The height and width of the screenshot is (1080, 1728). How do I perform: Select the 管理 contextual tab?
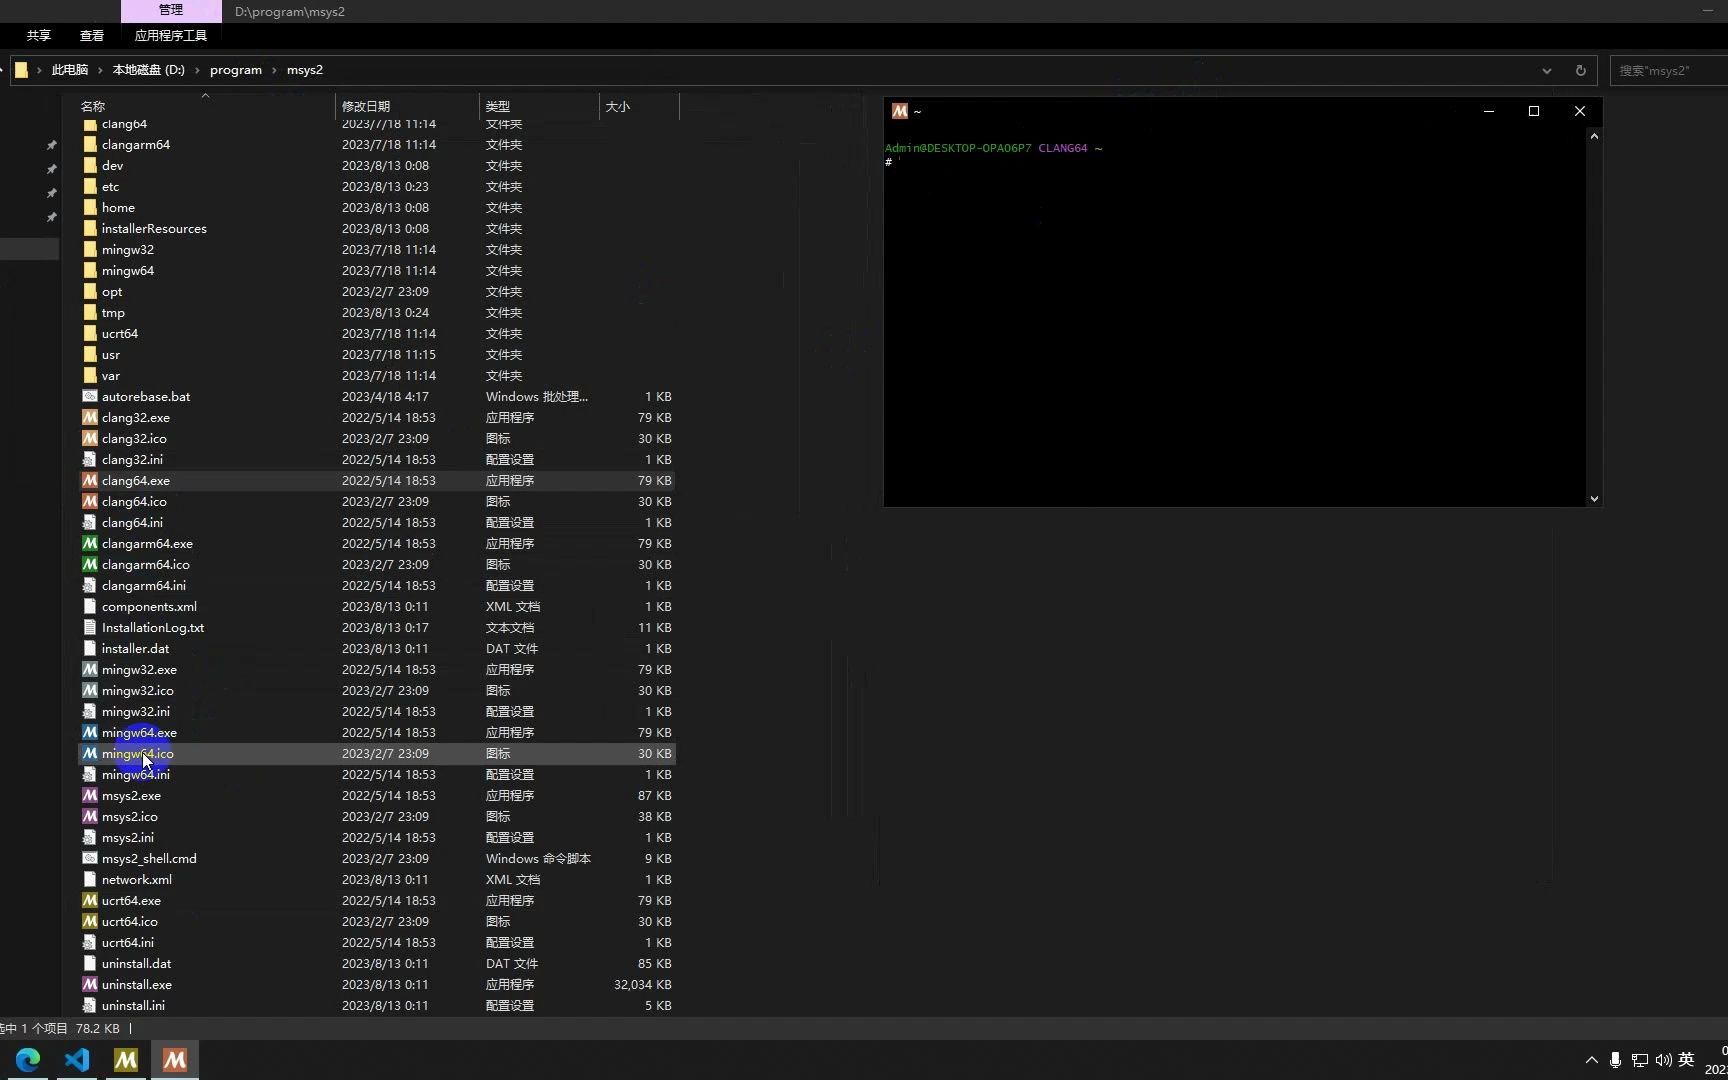click(171, 10)
